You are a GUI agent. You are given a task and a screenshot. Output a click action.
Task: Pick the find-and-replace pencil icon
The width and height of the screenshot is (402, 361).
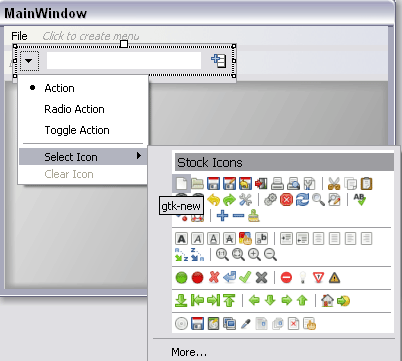tap(334, 200)
